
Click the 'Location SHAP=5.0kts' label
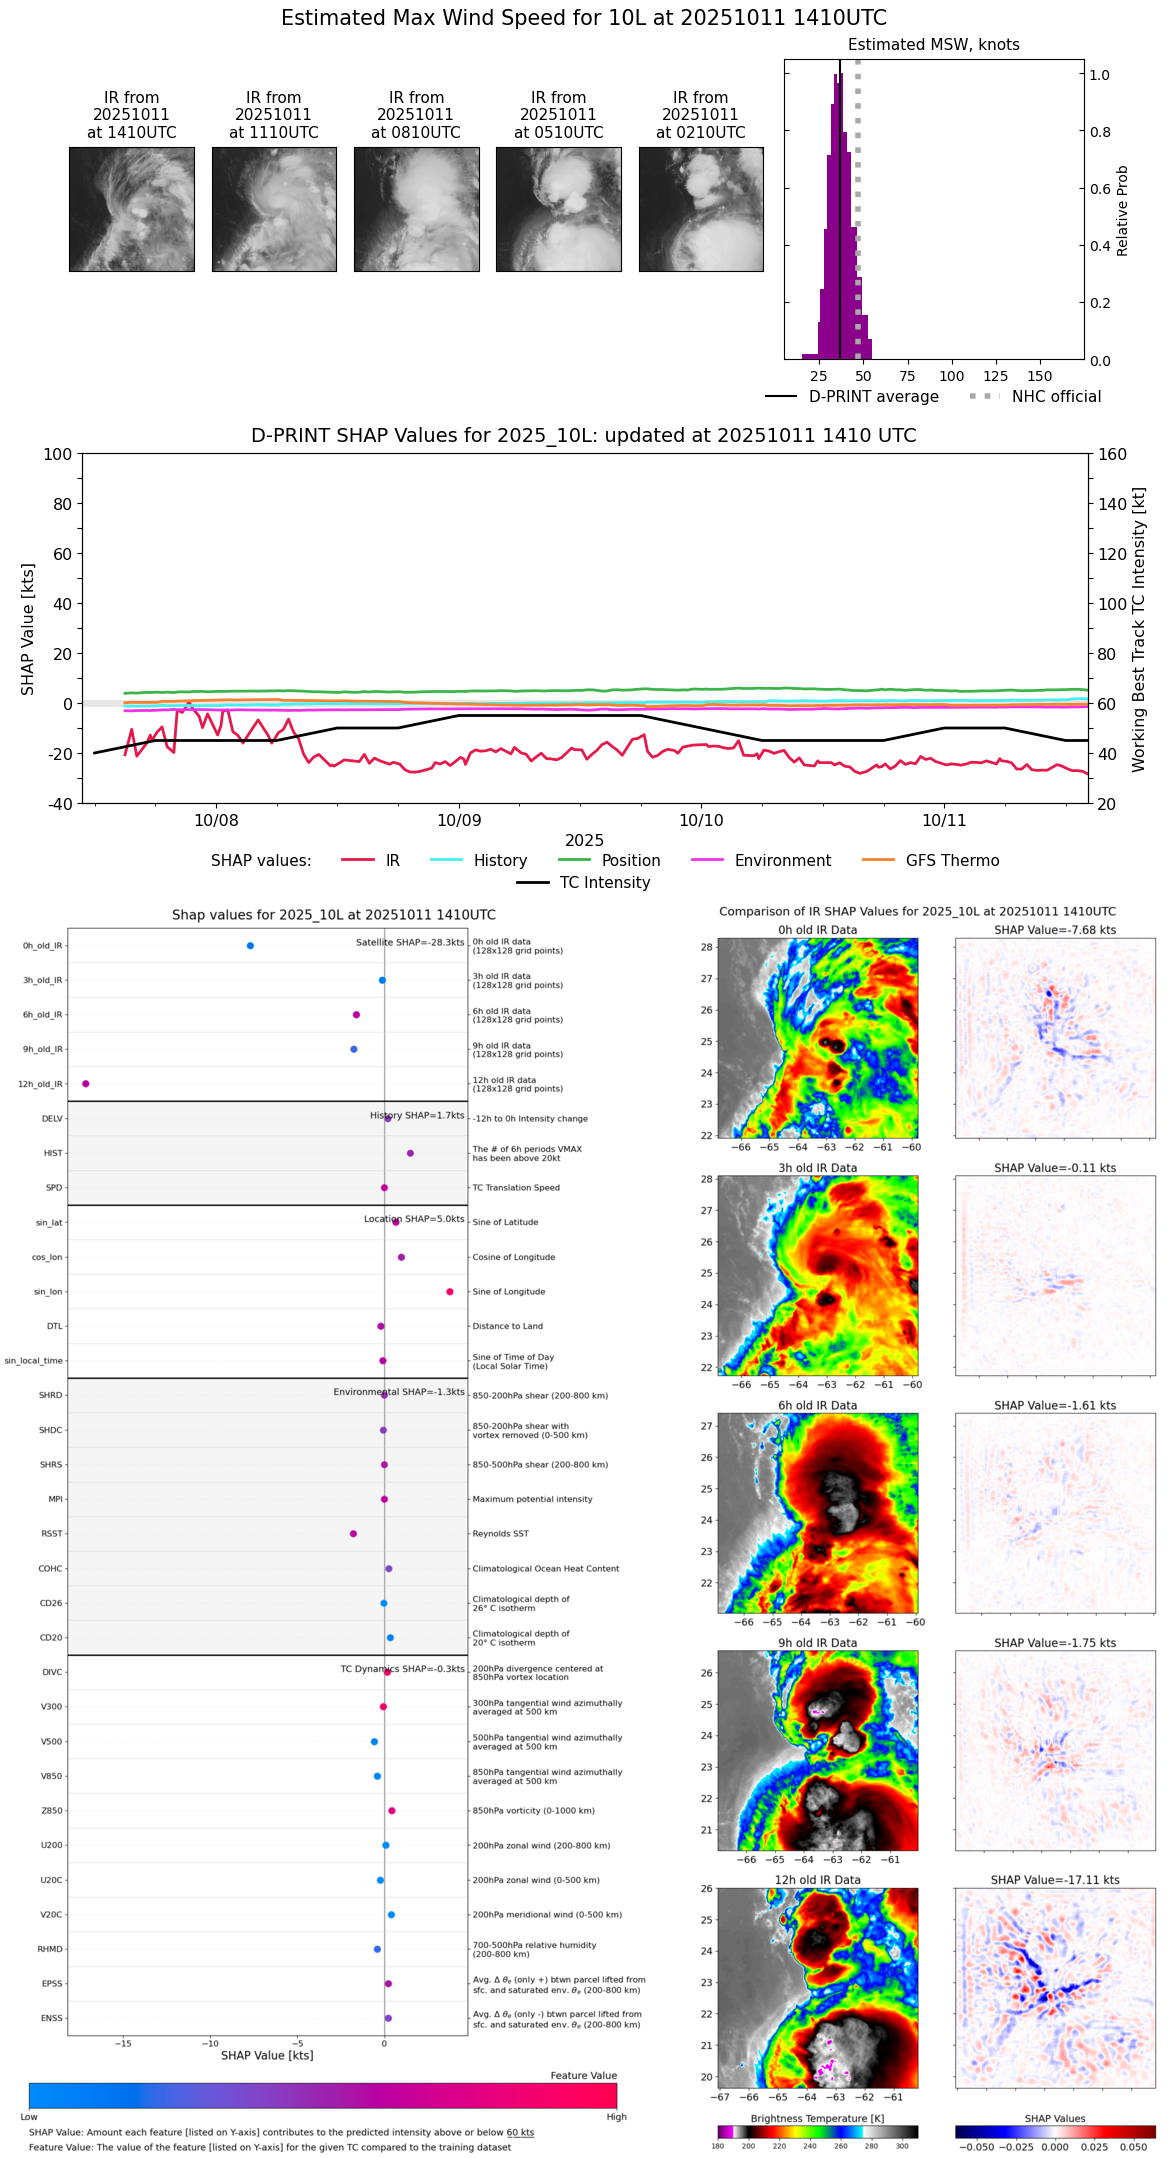[x=414, y=1219]
